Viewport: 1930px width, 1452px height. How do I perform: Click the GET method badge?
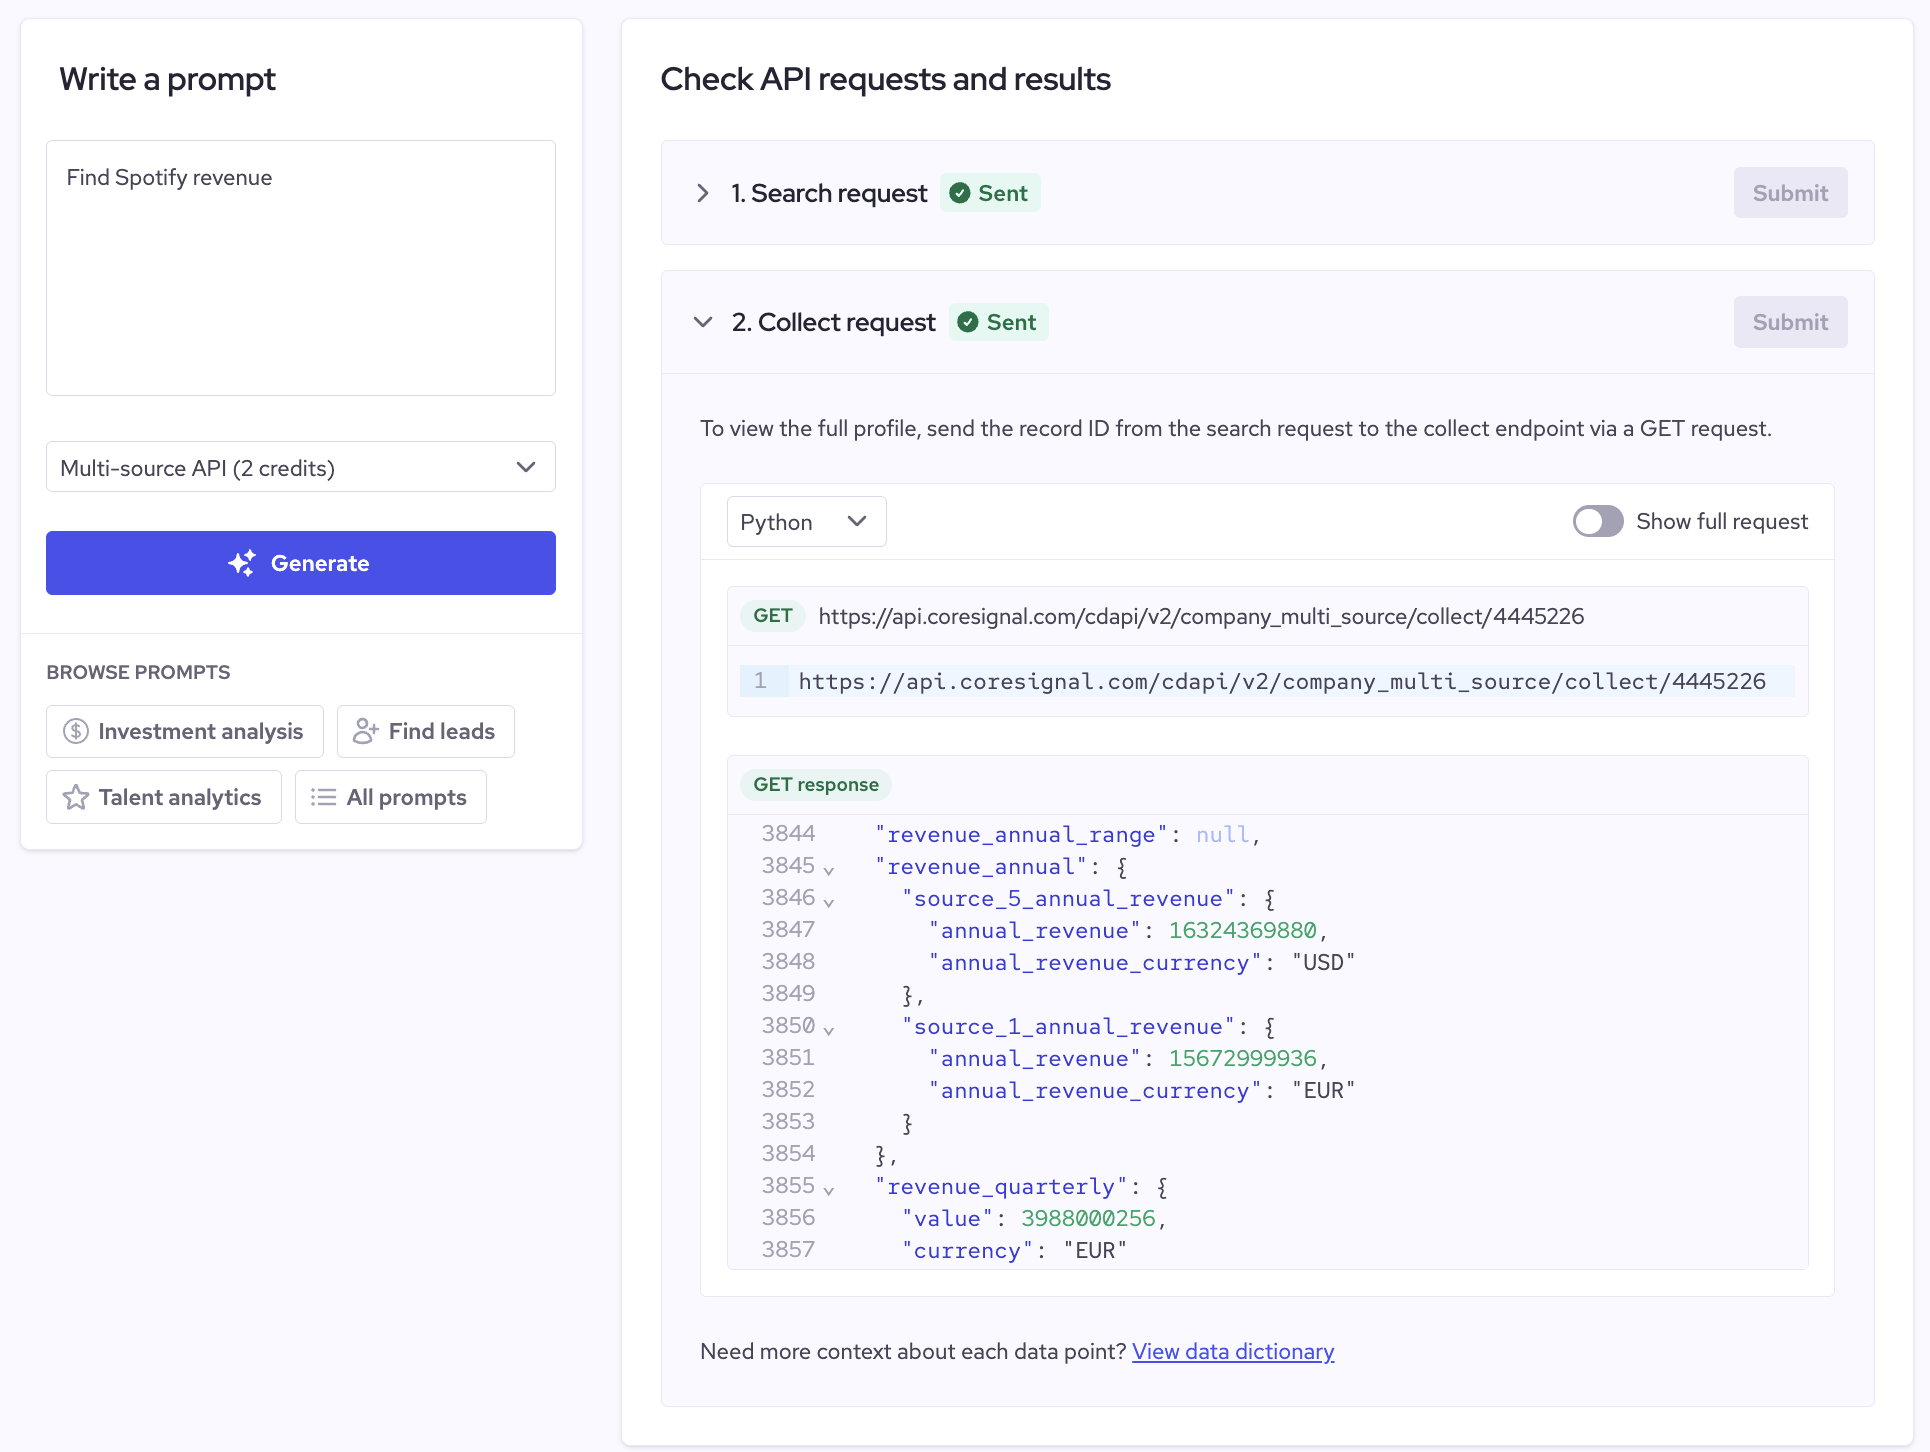(x=773, y=616)
